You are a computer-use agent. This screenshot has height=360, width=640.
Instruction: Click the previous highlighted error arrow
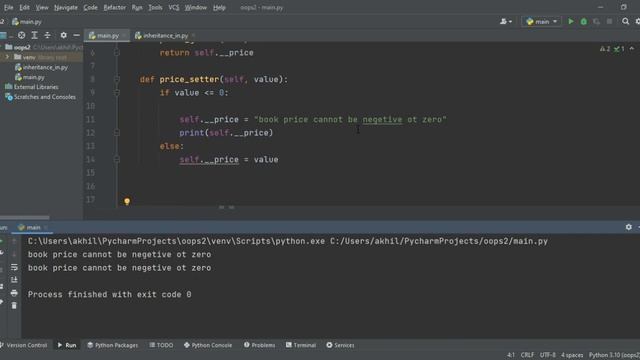click(x=632, y=49)
